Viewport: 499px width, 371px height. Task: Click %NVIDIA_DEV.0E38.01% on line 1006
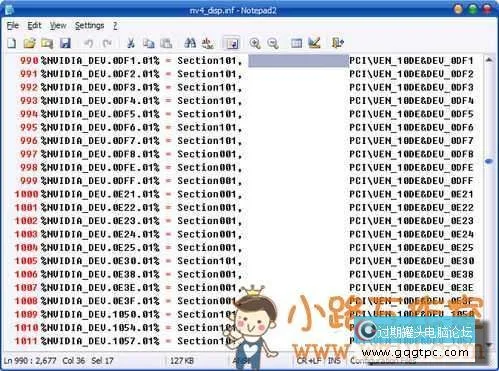click(100, 274)
